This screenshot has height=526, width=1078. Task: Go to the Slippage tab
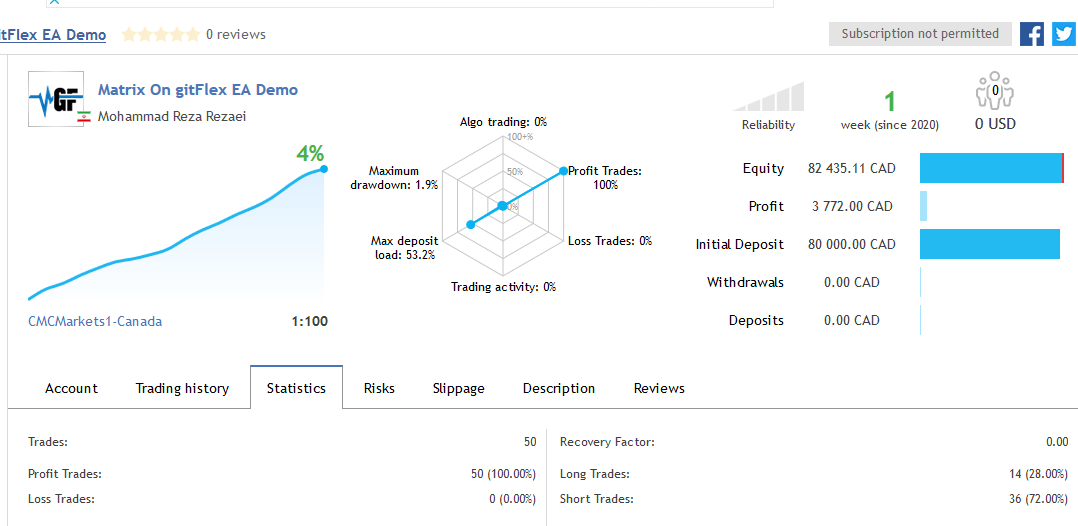tap(458, 388)
